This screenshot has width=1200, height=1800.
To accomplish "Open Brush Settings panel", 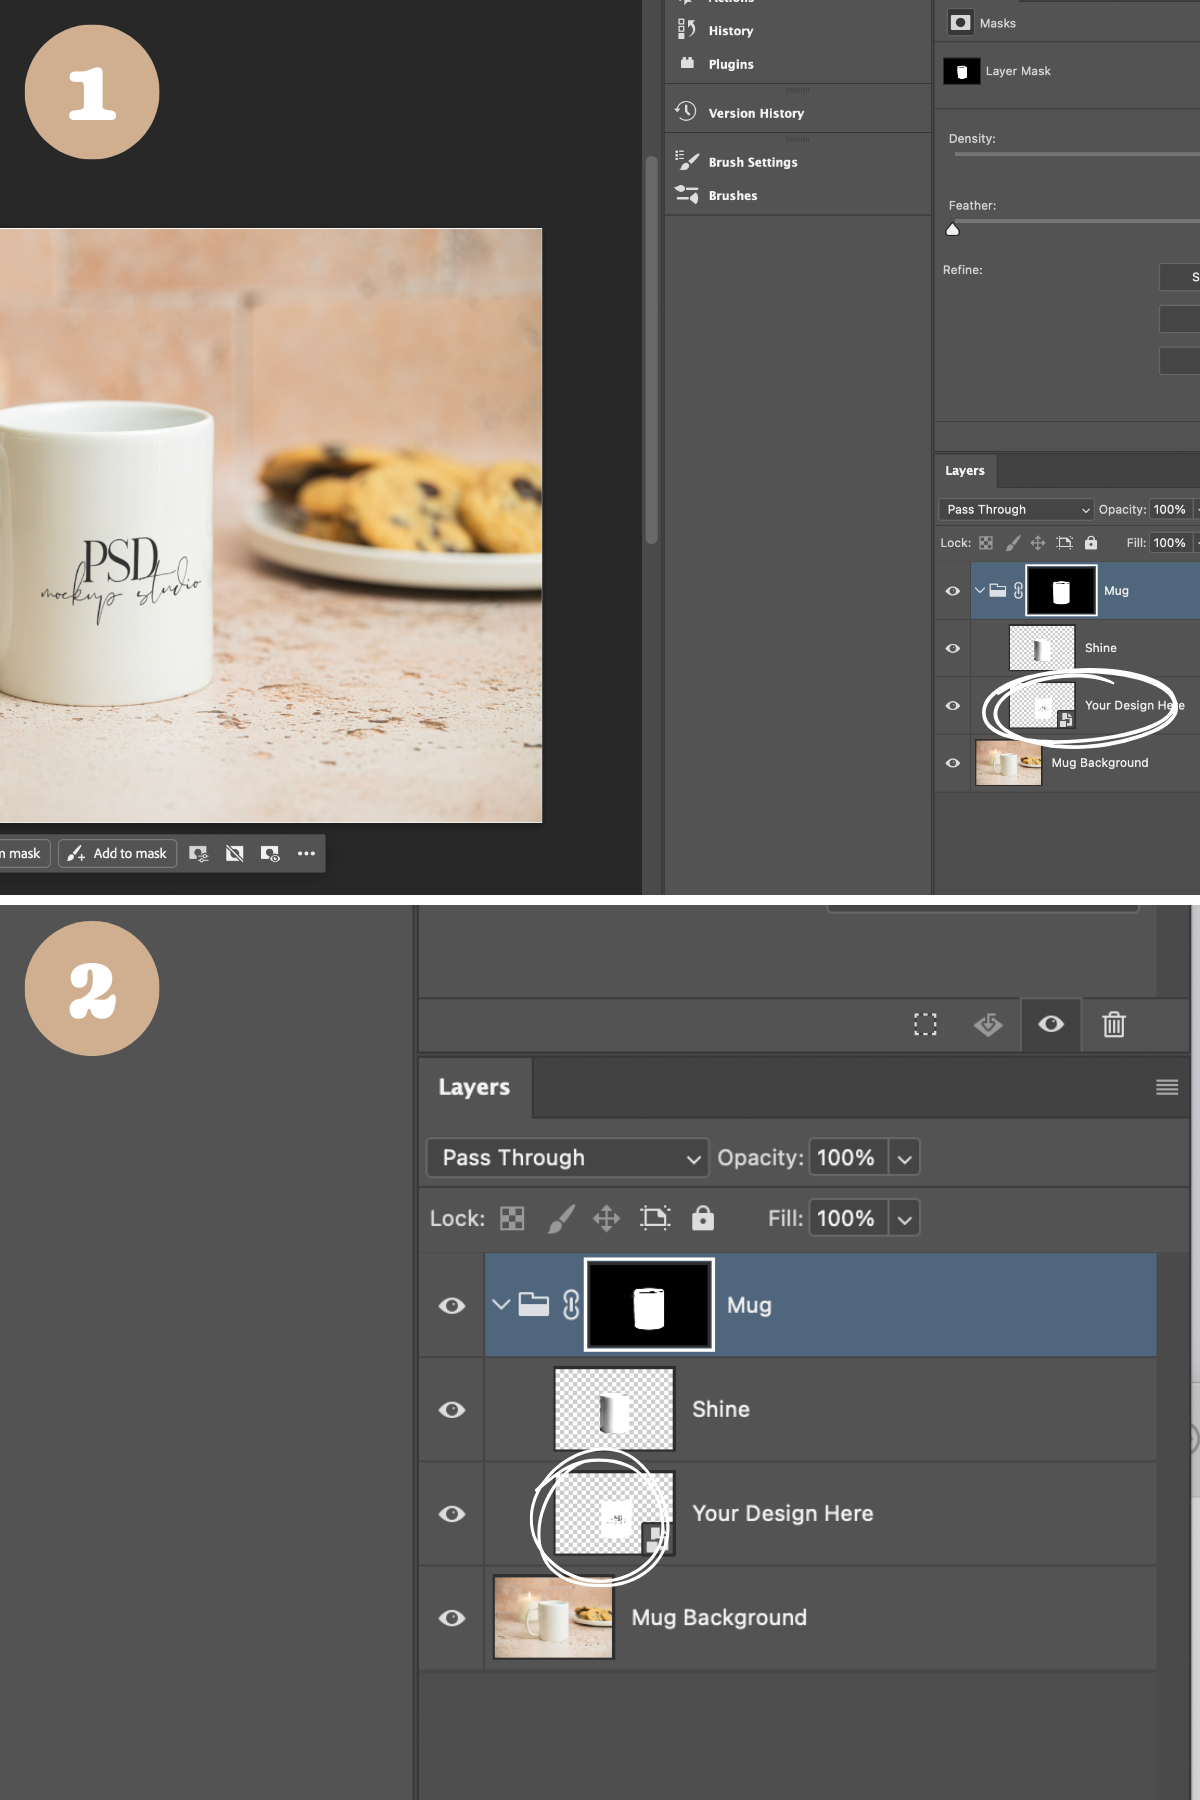I will tap(752, 162).
